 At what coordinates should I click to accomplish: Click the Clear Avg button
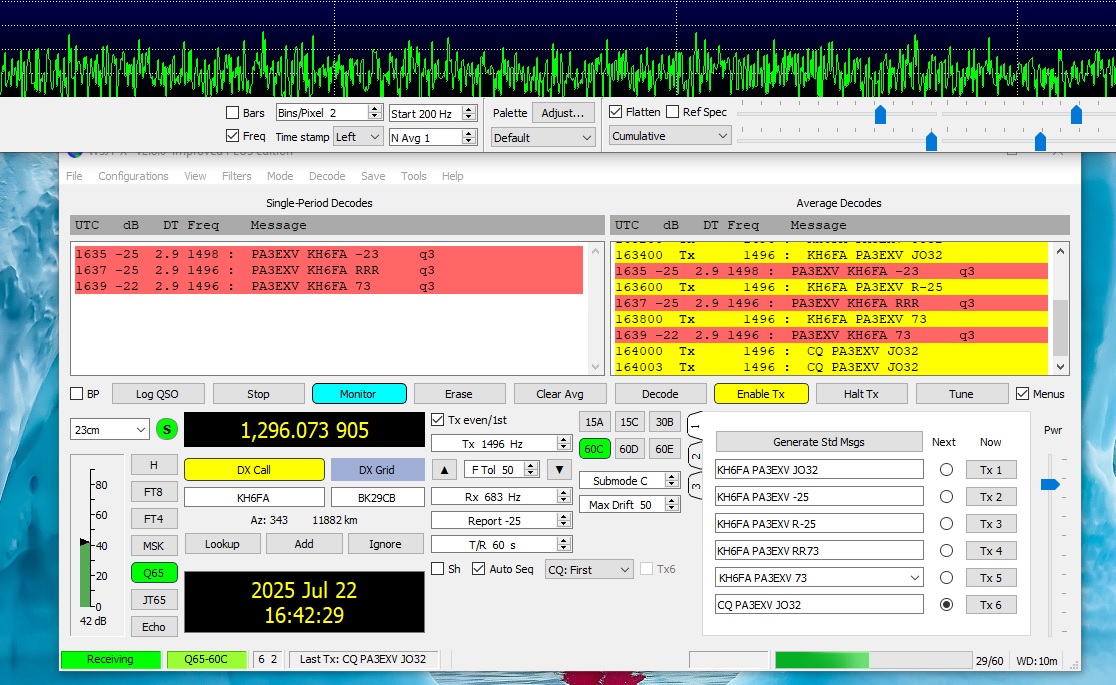(559, 394)
